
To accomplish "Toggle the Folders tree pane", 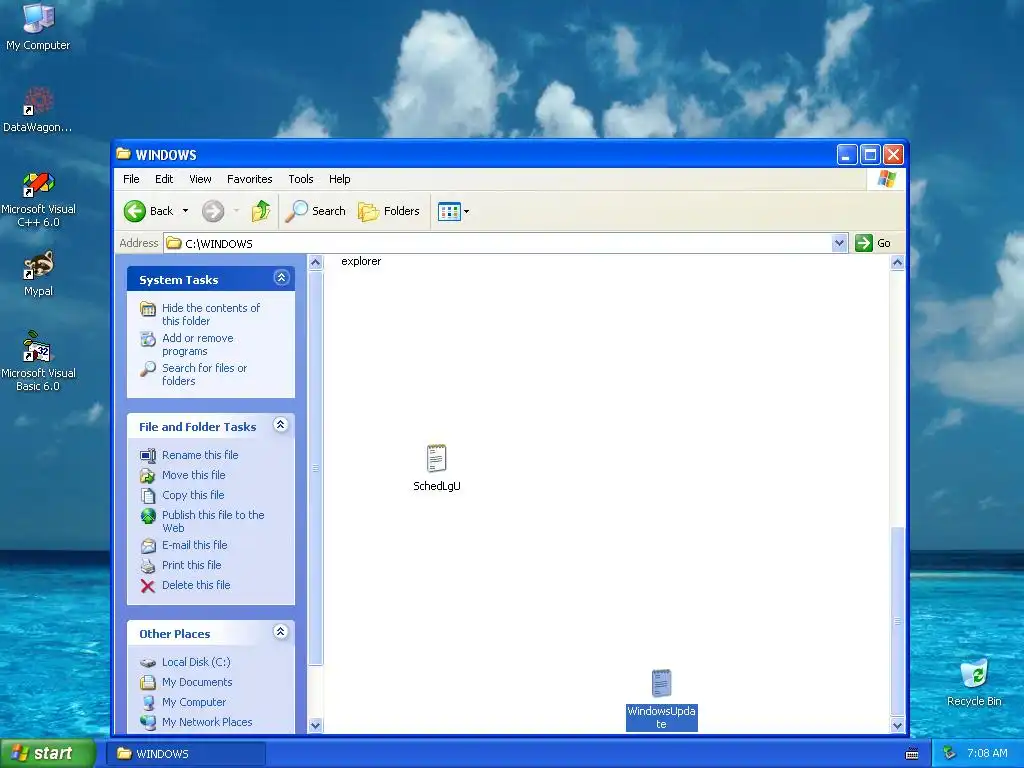I will click(389, 211).
